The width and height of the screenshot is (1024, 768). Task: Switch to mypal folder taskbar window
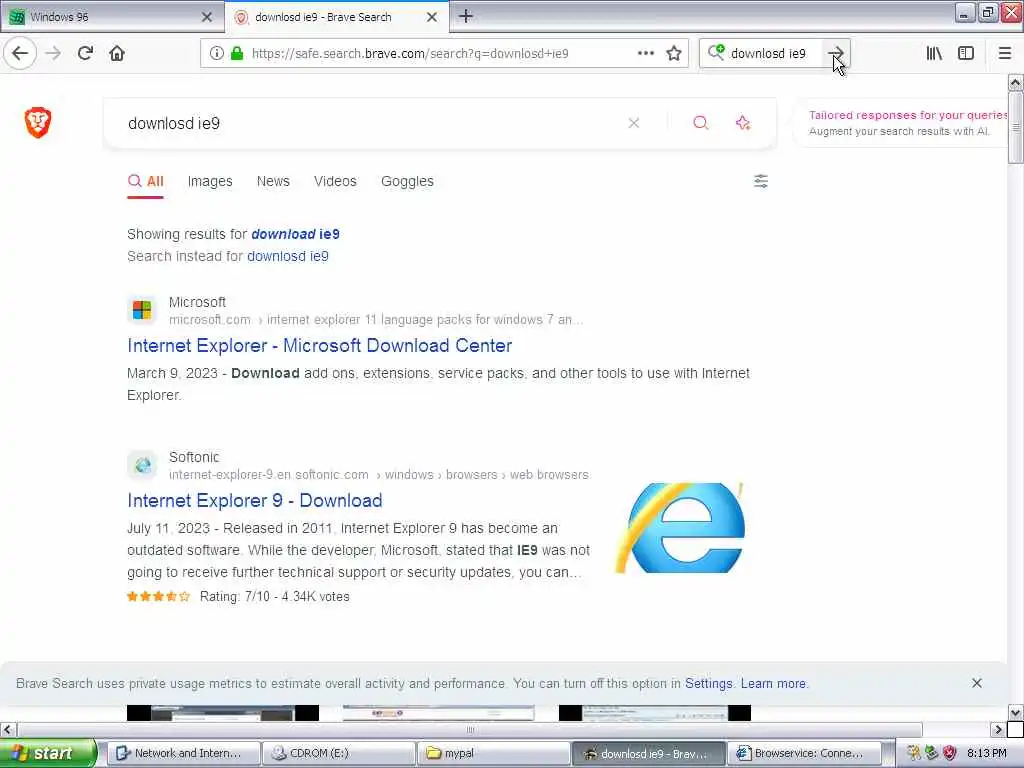coord(494,753)
